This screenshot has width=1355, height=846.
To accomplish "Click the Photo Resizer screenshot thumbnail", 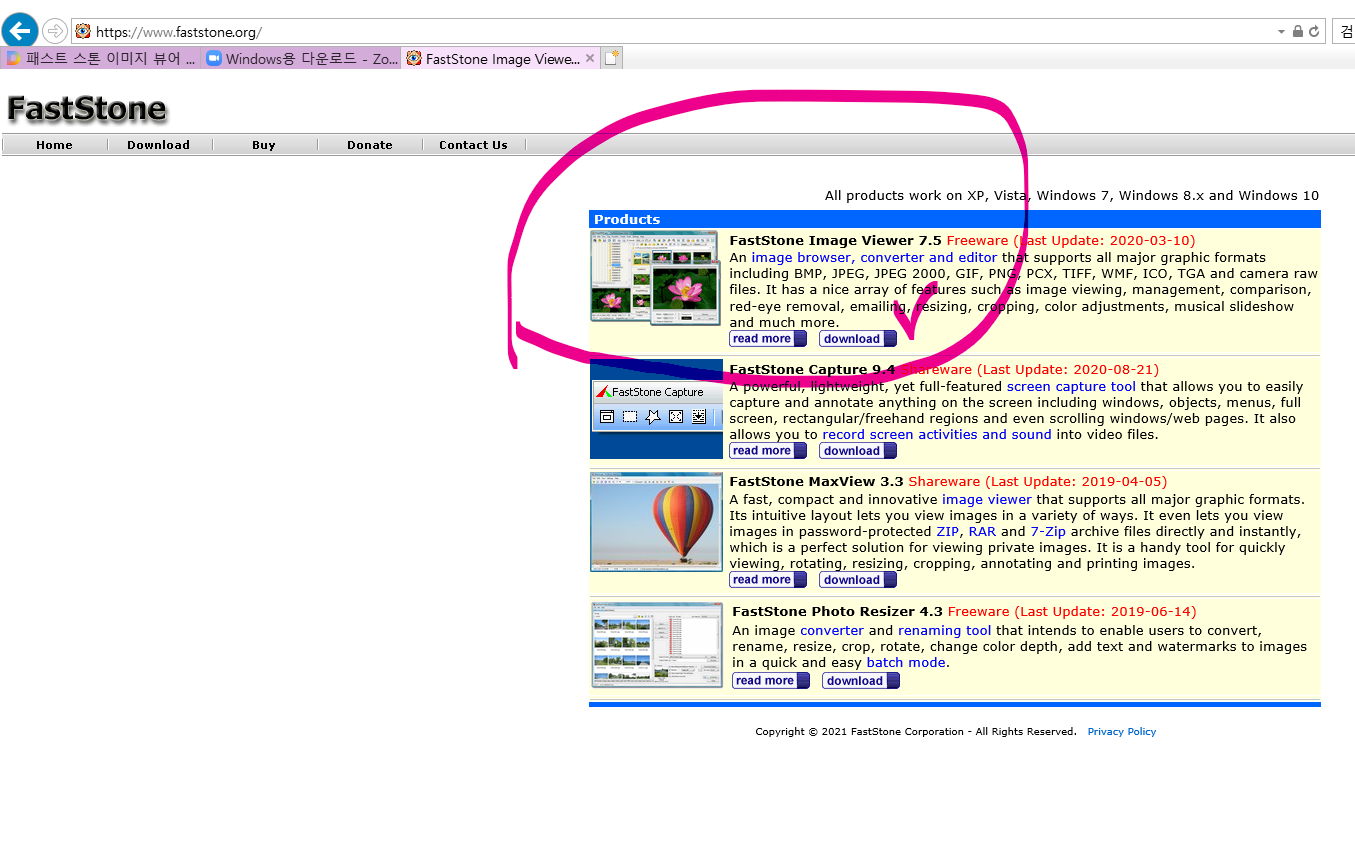I will (x=657, y=645).
